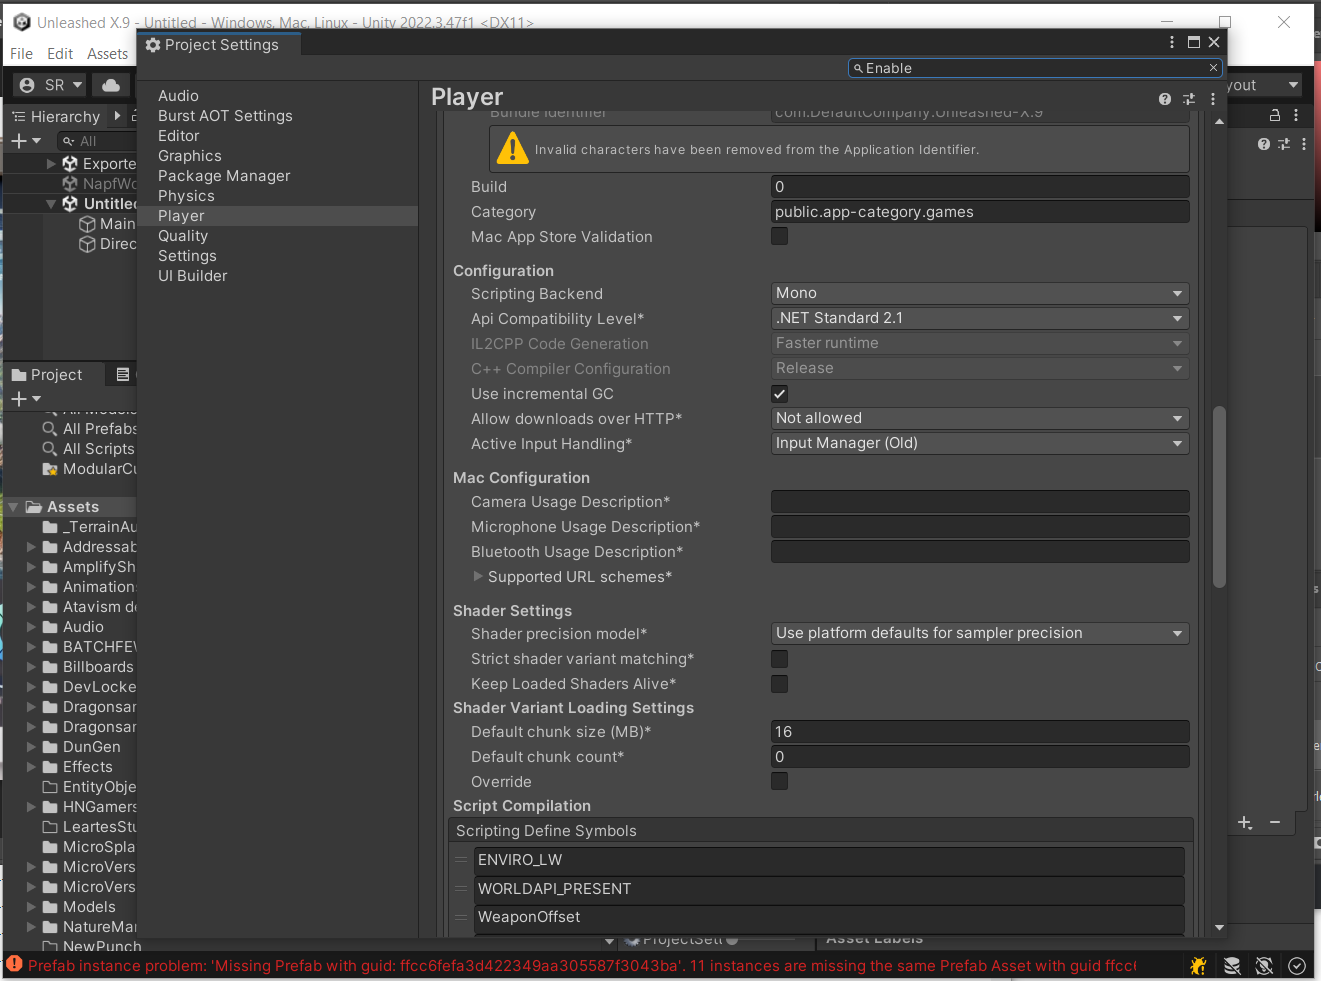The width and height of the screenshot is (1321, 981).
Task: Click the cache server database status icon
Action: point(1232,965)
